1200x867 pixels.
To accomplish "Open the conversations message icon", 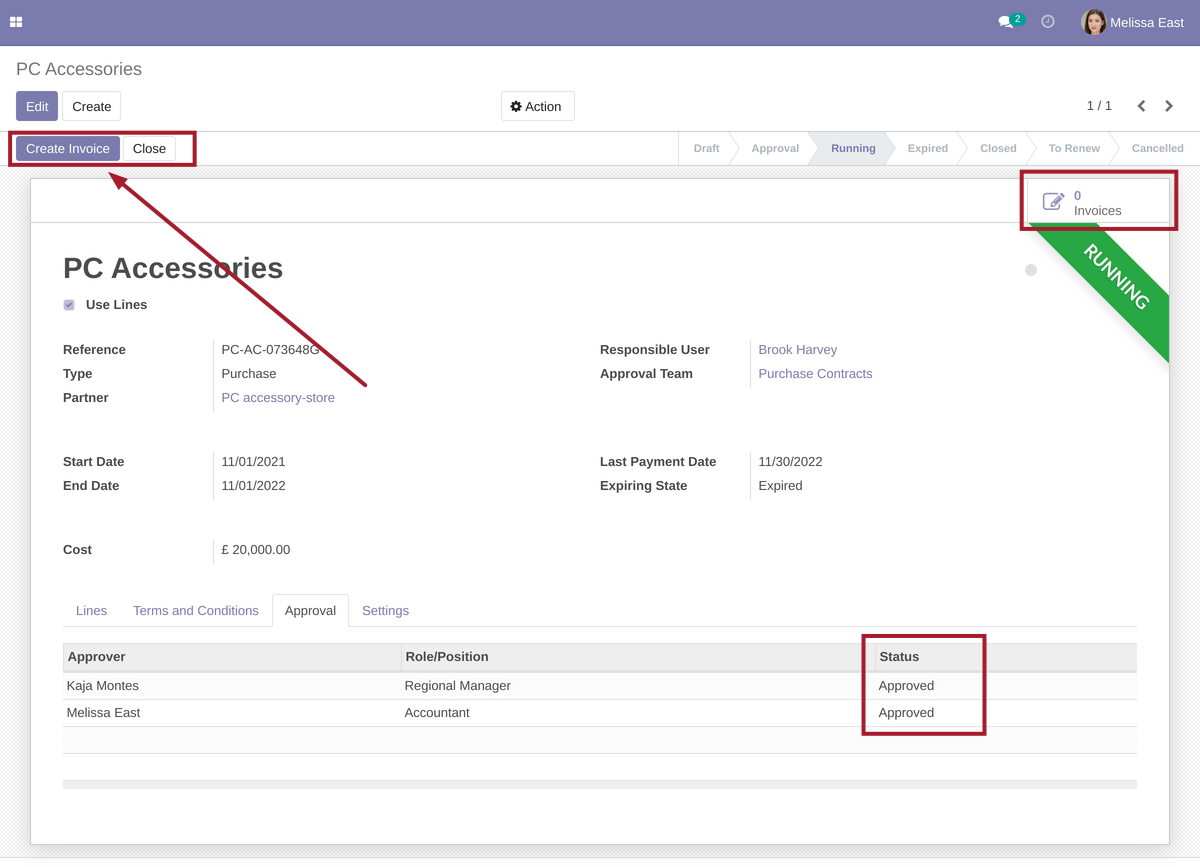I will 1006,22.
